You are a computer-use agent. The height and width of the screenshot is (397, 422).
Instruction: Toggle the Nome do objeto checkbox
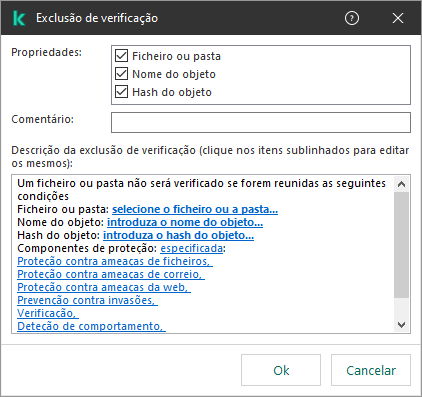tap(121, 74)
